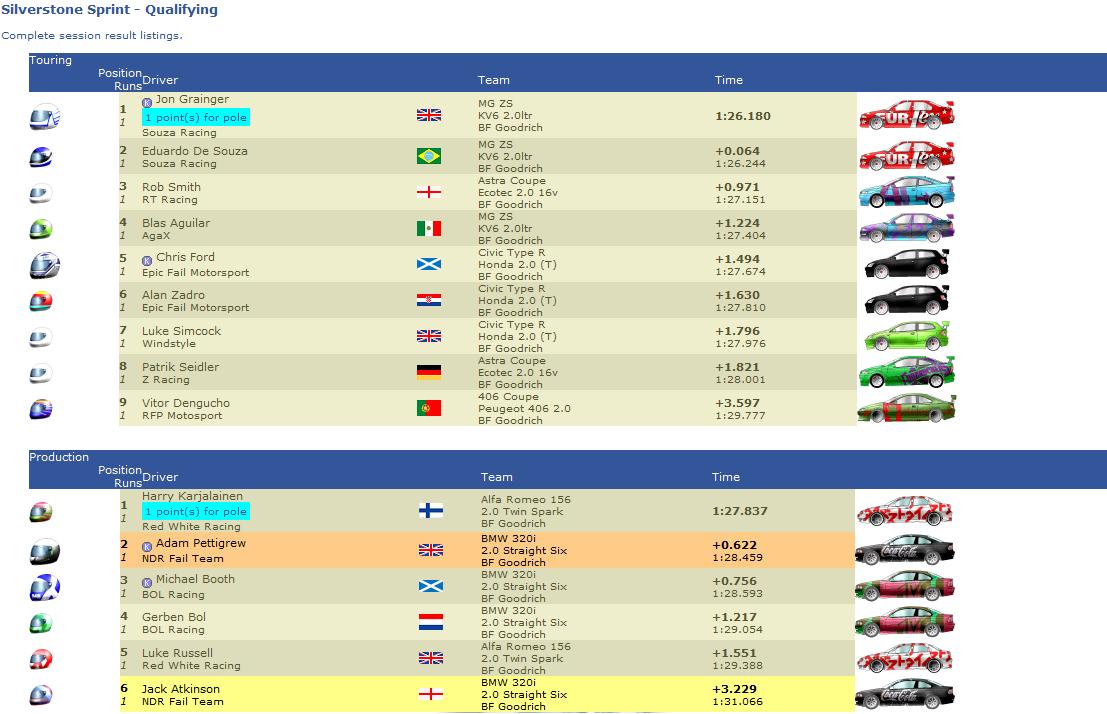1107x714 pixels.
Task: Click the K badge beside Michael Booth
Action: 147,583
